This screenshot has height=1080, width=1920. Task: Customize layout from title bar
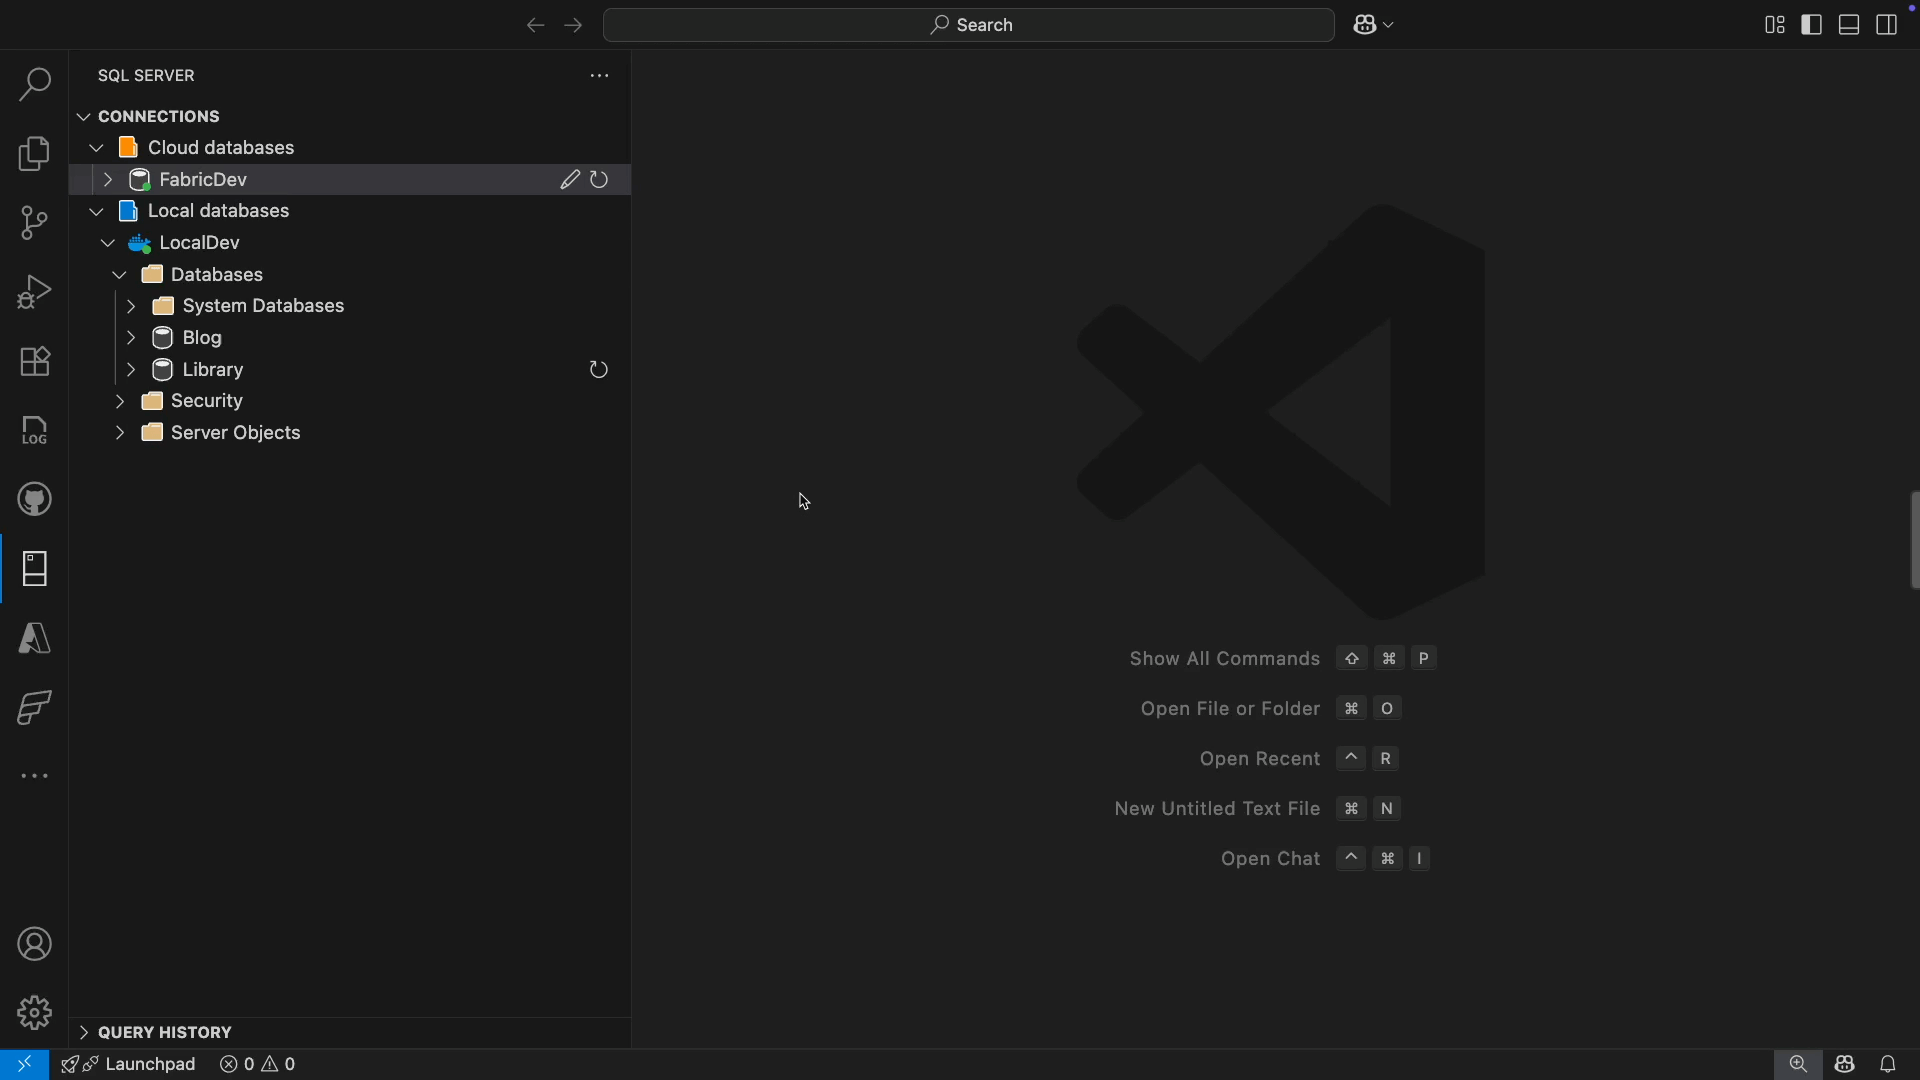(1775, 25)
